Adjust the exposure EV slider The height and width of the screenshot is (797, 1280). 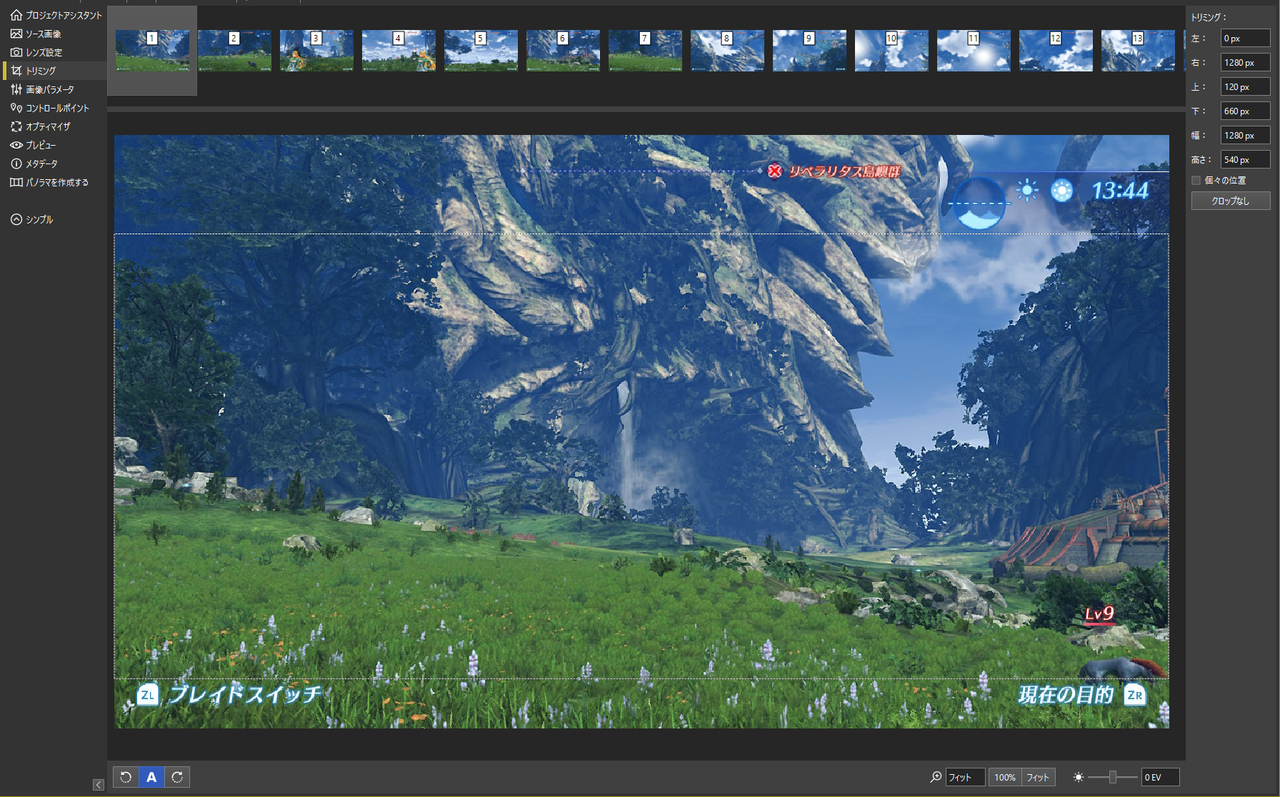point(1112,777)
